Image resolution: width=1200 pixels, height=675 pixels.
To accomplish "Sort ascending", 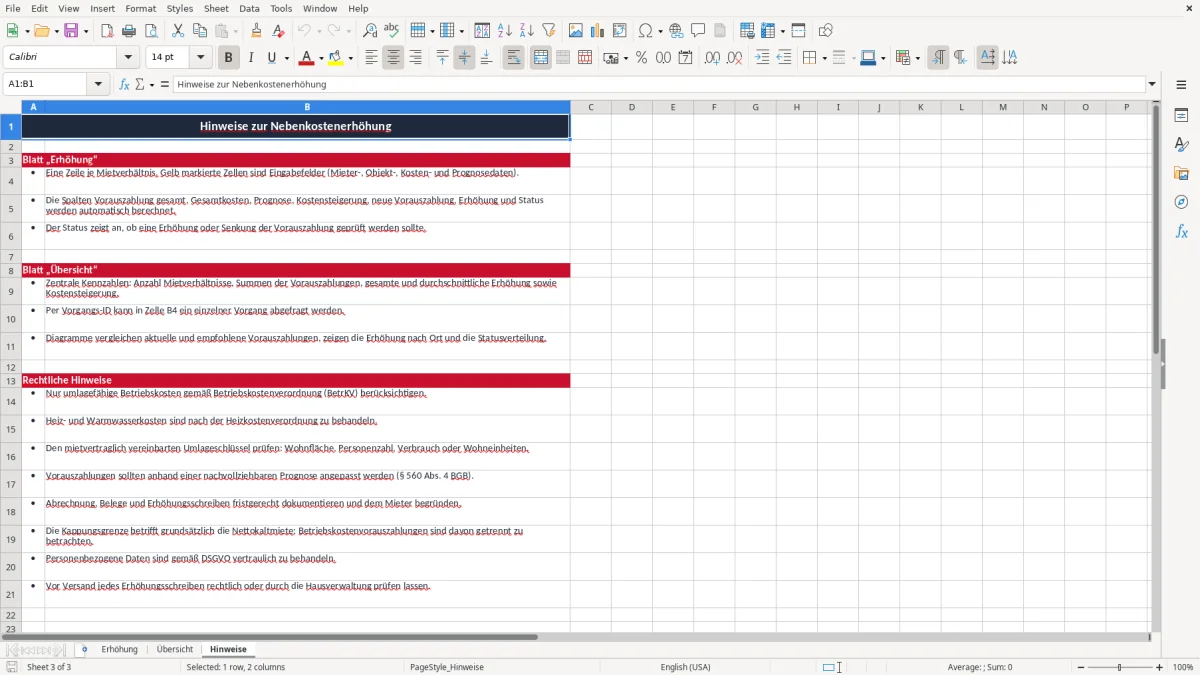I will click(505, 31).
